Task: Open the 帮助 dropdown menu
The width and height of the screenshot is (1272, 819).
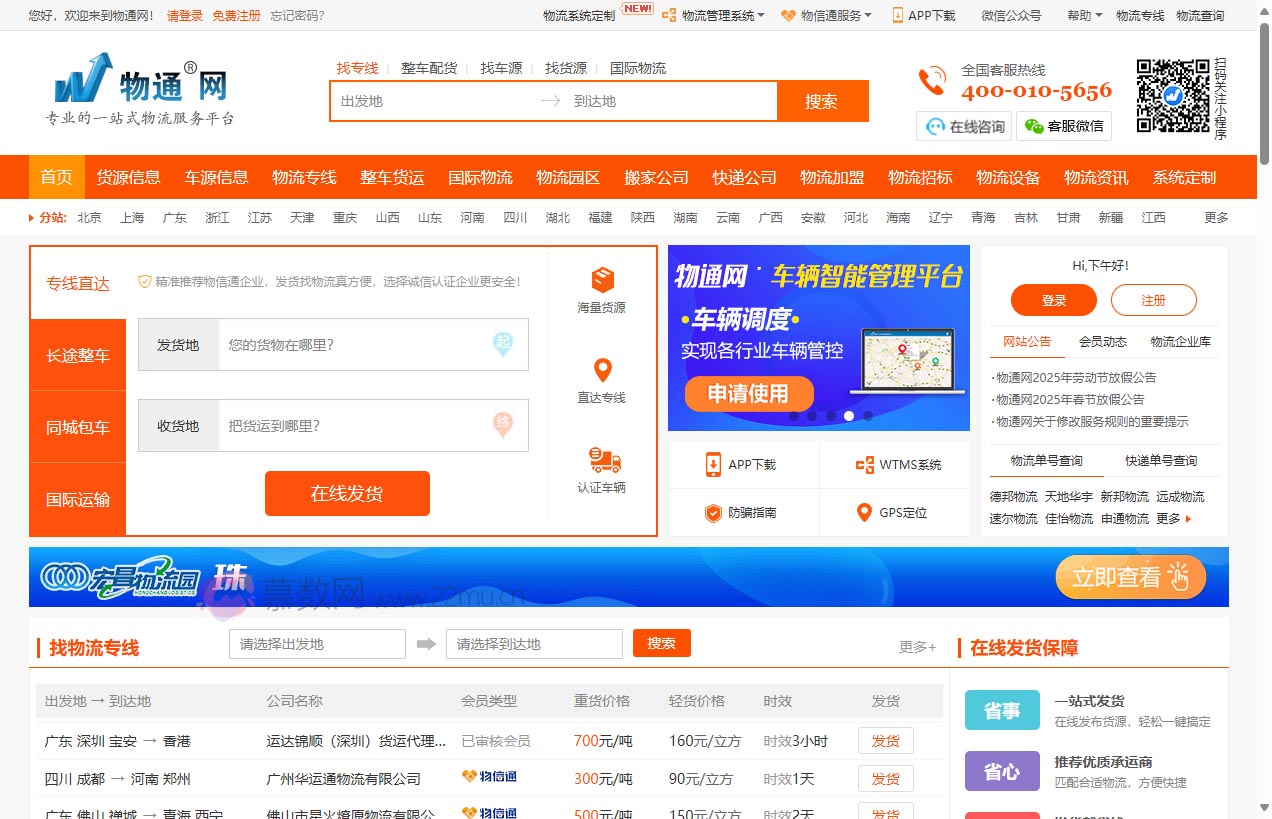Action: (1078, 16)
